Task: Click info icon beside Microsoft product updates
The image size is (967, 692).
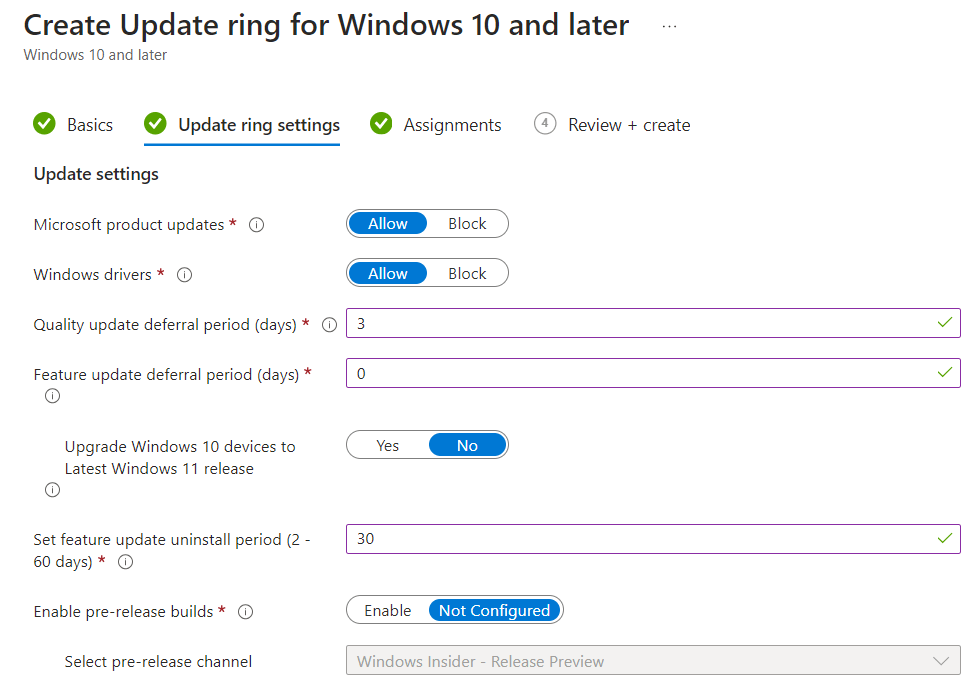Action: 256,225
